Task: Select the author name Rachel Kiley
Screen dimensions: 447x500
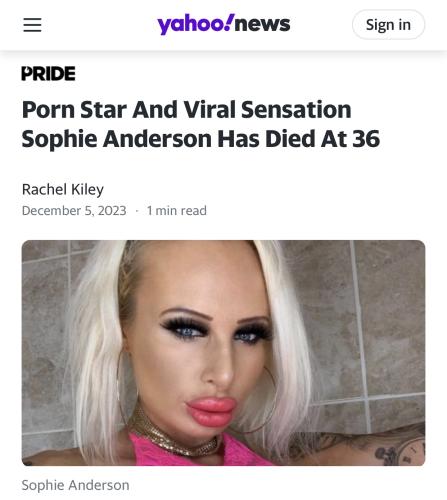Action: pyautogui.click(x=63, y=189)
